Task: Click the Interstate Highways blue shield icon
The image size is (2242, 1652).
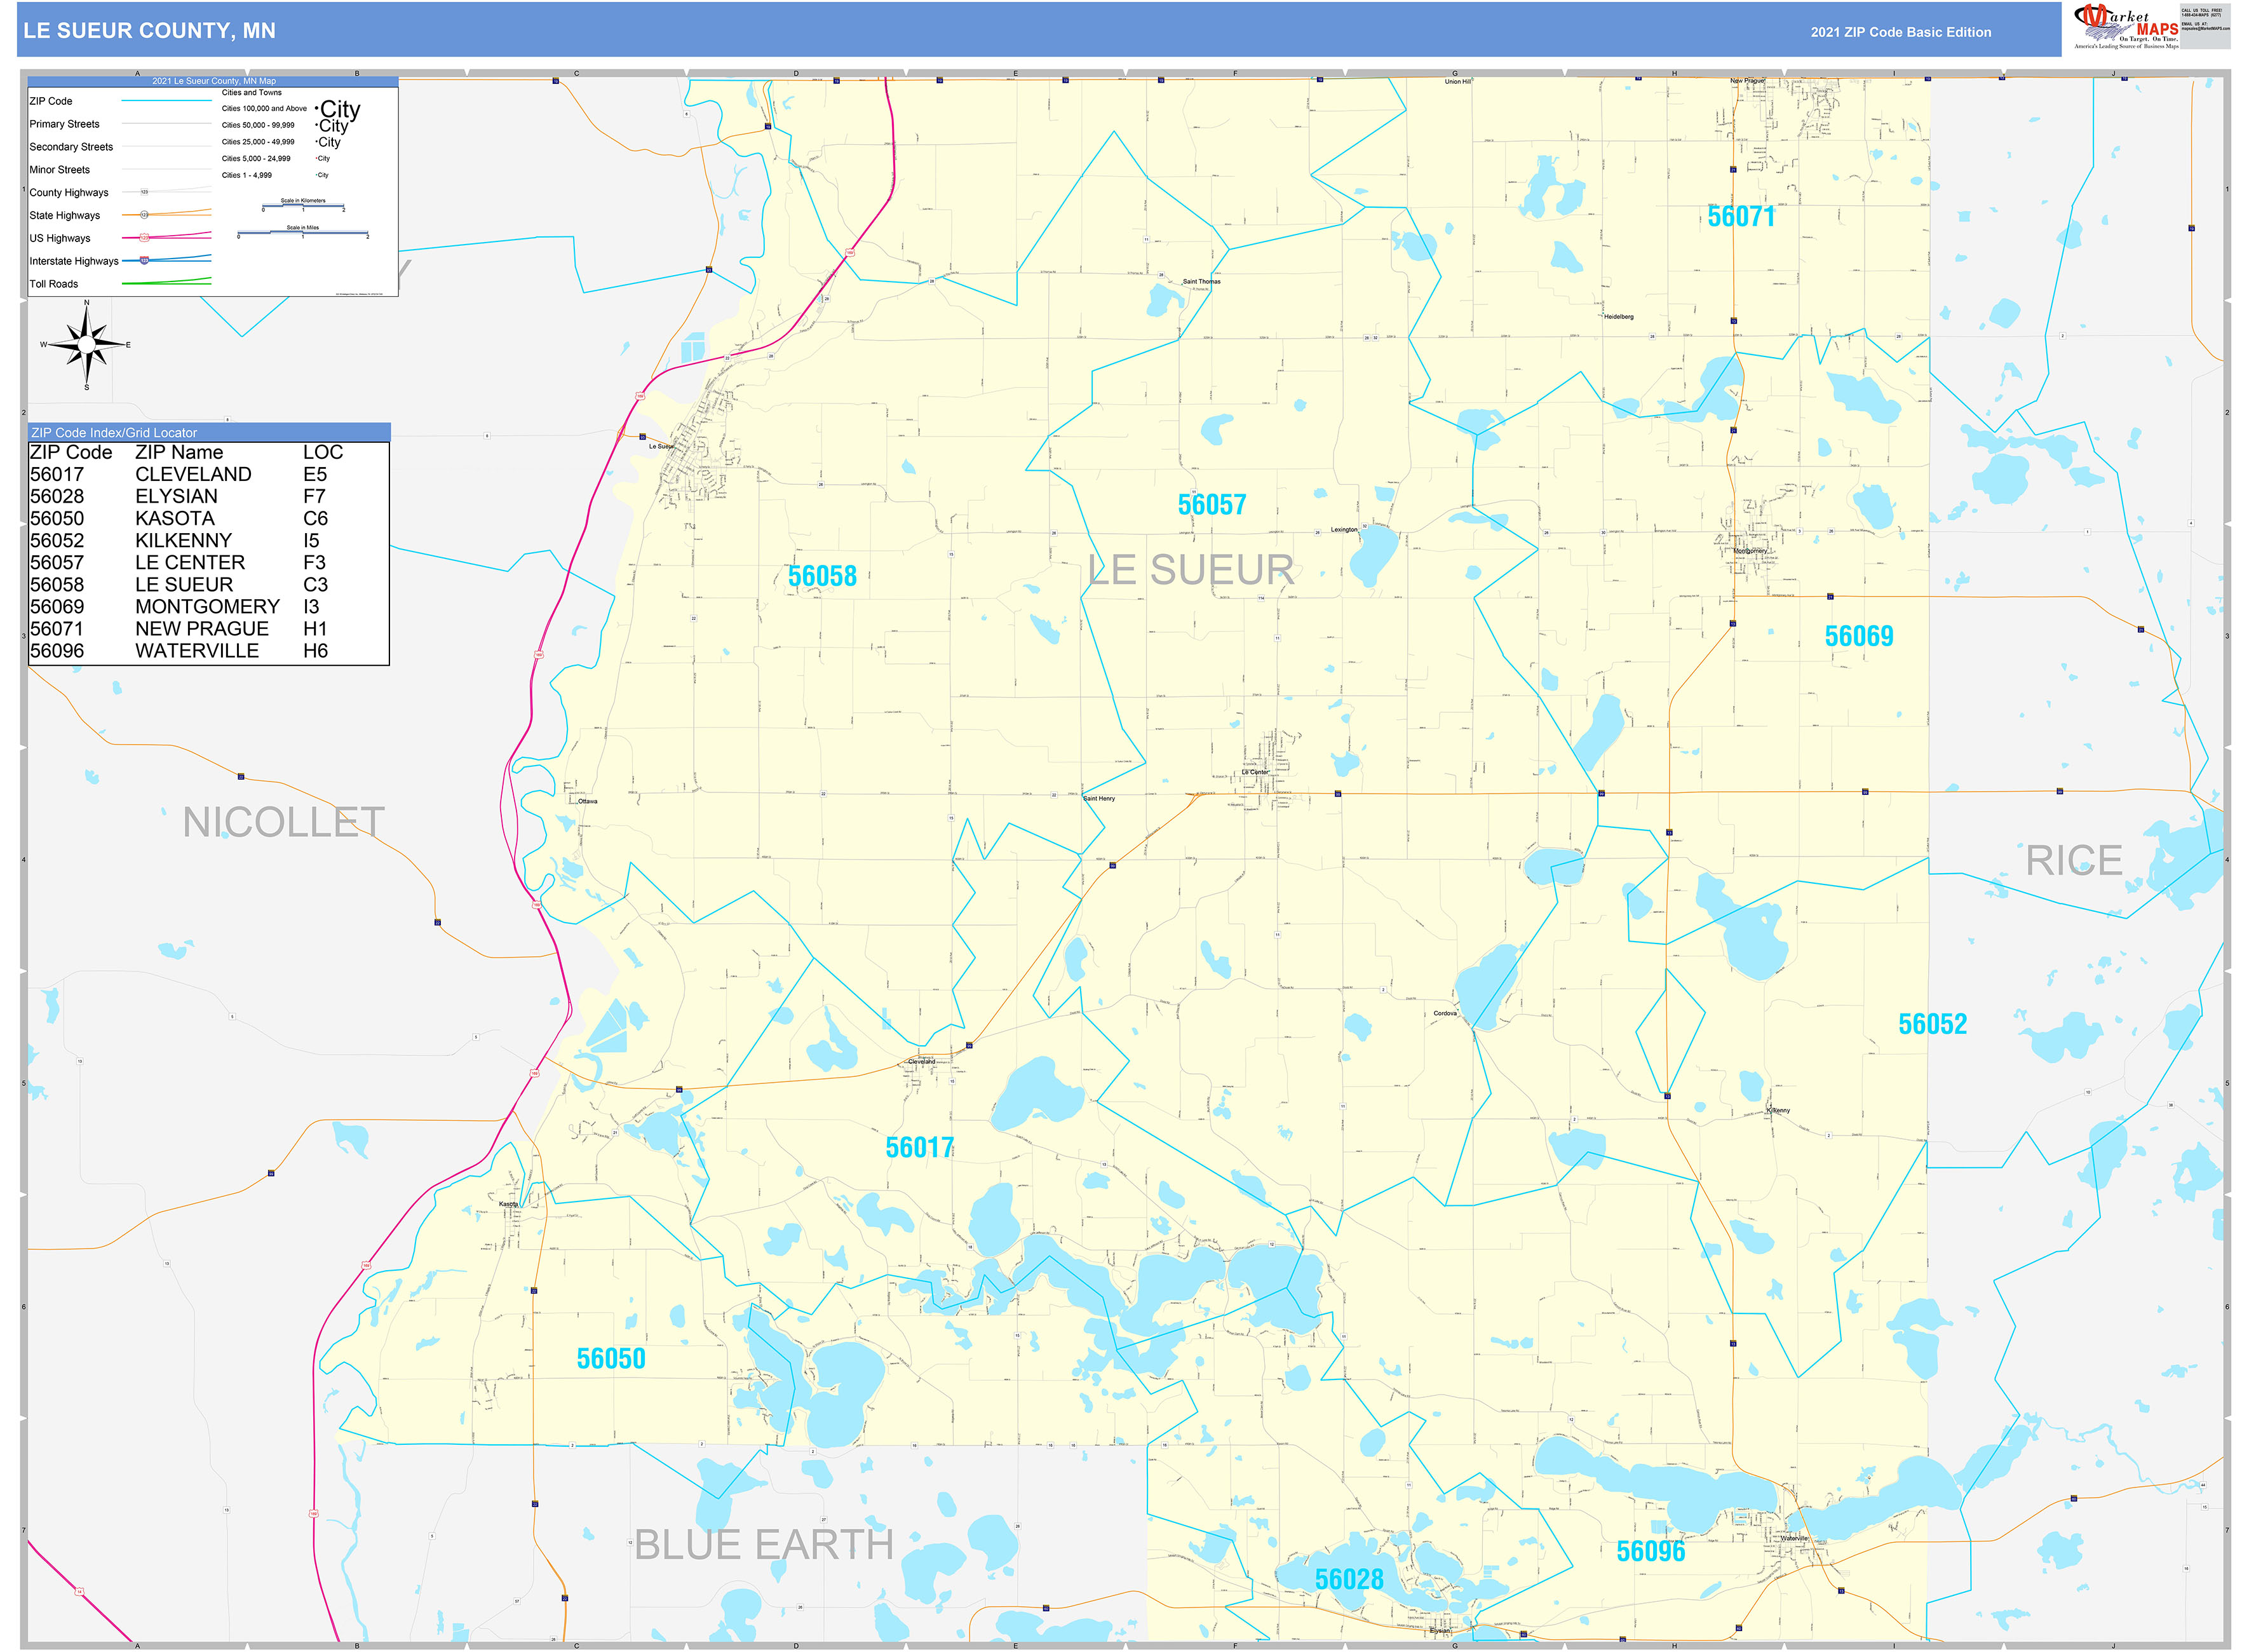Action: click(x=144, y=261)
